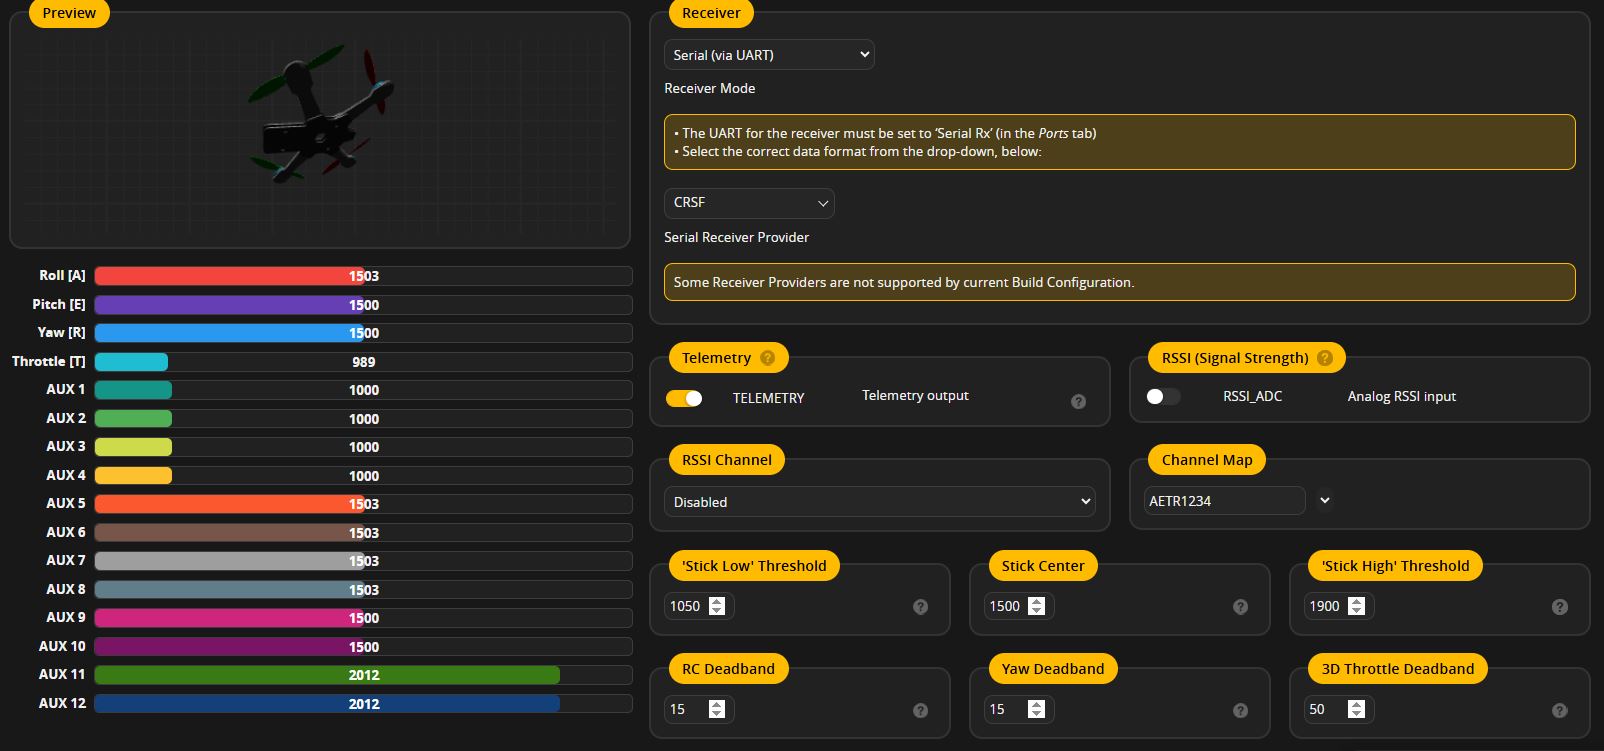1604x751 pixels.
Task: Open help icon beside RSSI Signal Strength heading
Action: [1325, 358]
